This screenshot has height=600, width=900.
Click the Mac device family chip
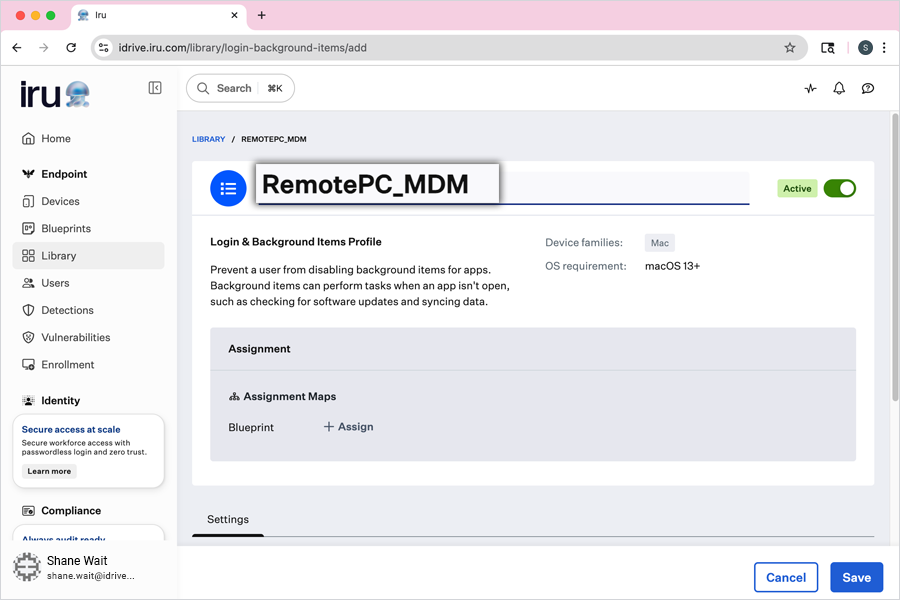point(659,242)
